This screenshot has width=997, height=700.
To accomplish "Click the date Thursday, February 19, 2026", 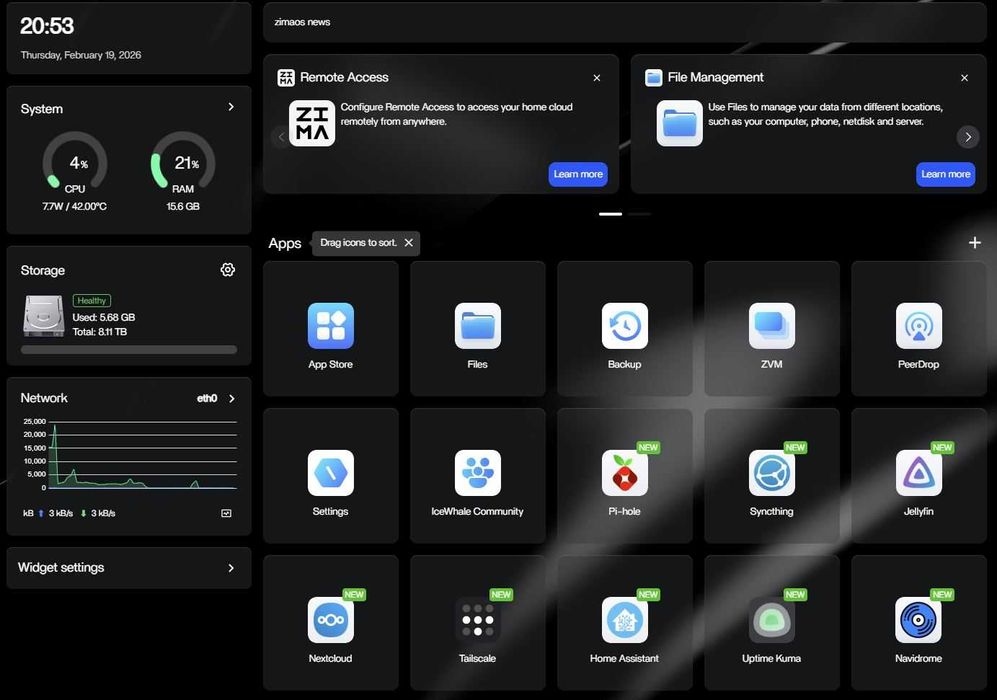I will tap(81, 55).
